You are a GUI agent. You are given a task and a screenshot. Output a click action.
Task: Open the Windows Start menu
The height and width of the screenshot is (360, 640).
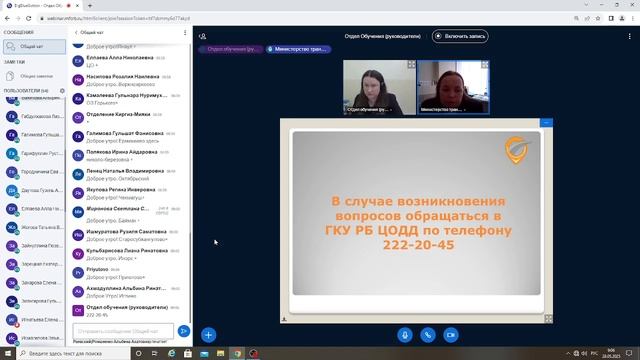coord(8,353)
